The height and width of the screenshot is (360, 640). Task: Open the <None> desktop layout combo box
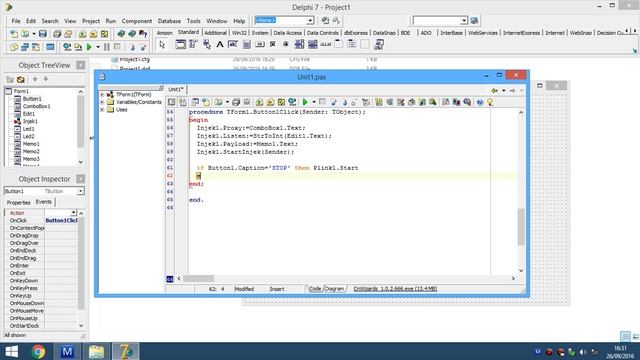[x=310, y=20]
